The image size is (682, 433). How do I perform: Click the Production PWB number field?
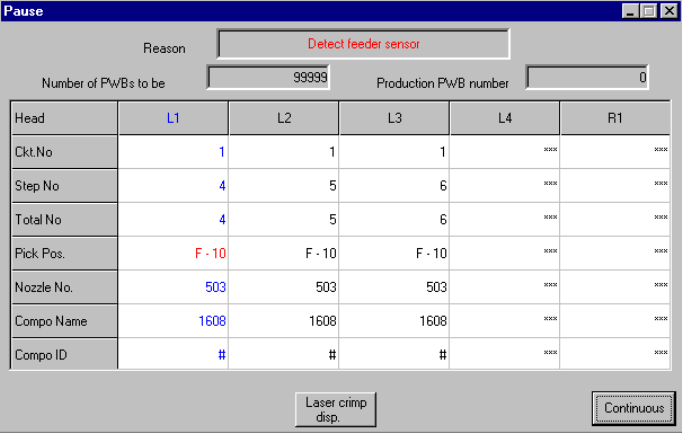pyautogui.click(x=587, y=77)
